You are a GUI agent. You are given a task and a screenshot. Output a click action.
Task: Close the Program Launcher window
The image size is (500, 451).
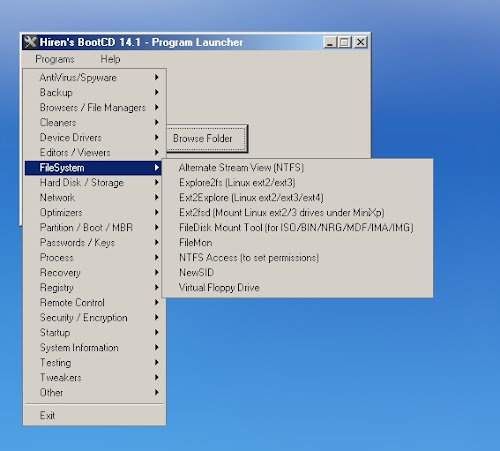(361, 42)
